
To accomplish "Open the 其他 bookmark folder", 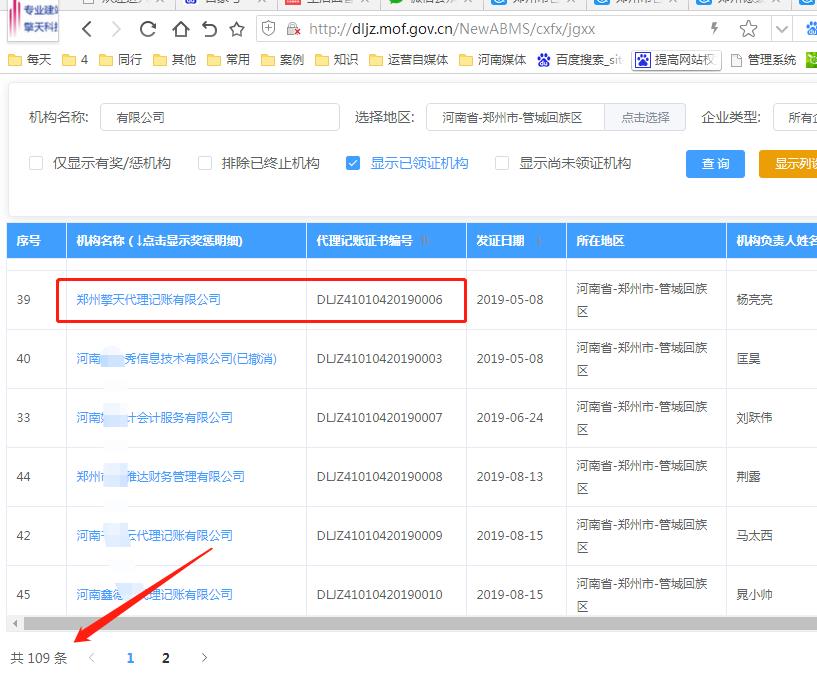I will point(175,60).
